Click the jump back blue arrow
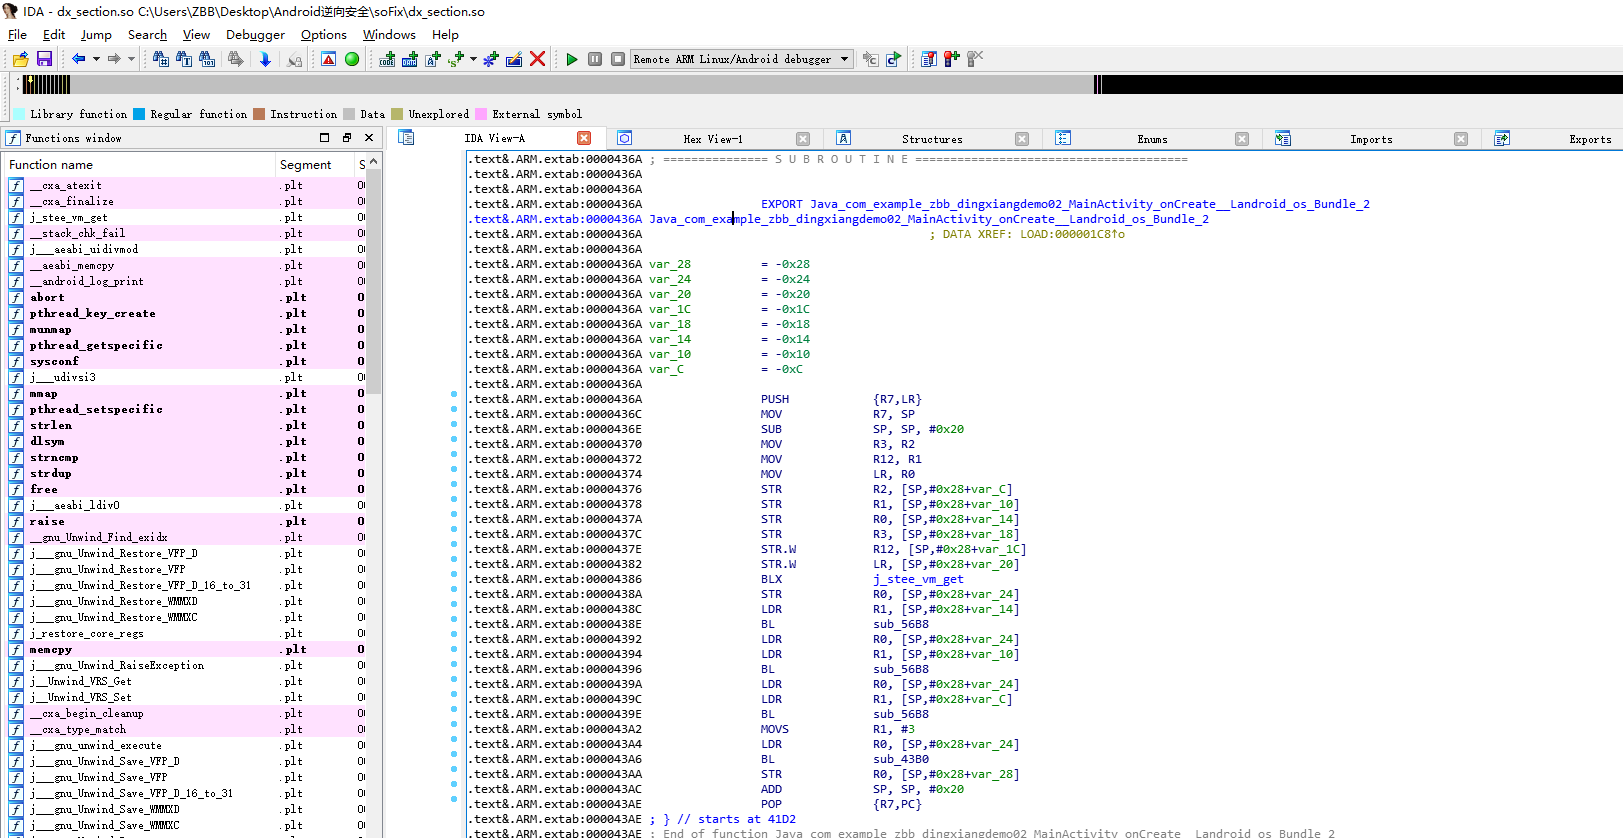 pyautogui.click(x=78, y=60)
